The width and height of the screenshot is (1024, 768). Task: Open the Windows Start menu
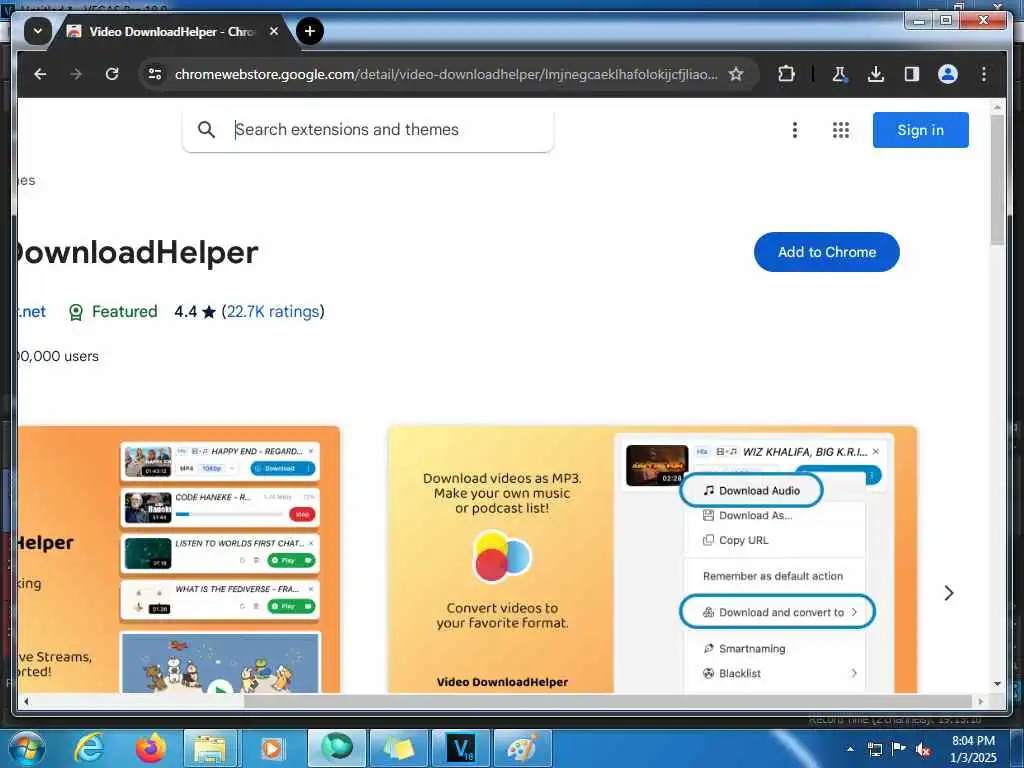click(x=26, y=748)
